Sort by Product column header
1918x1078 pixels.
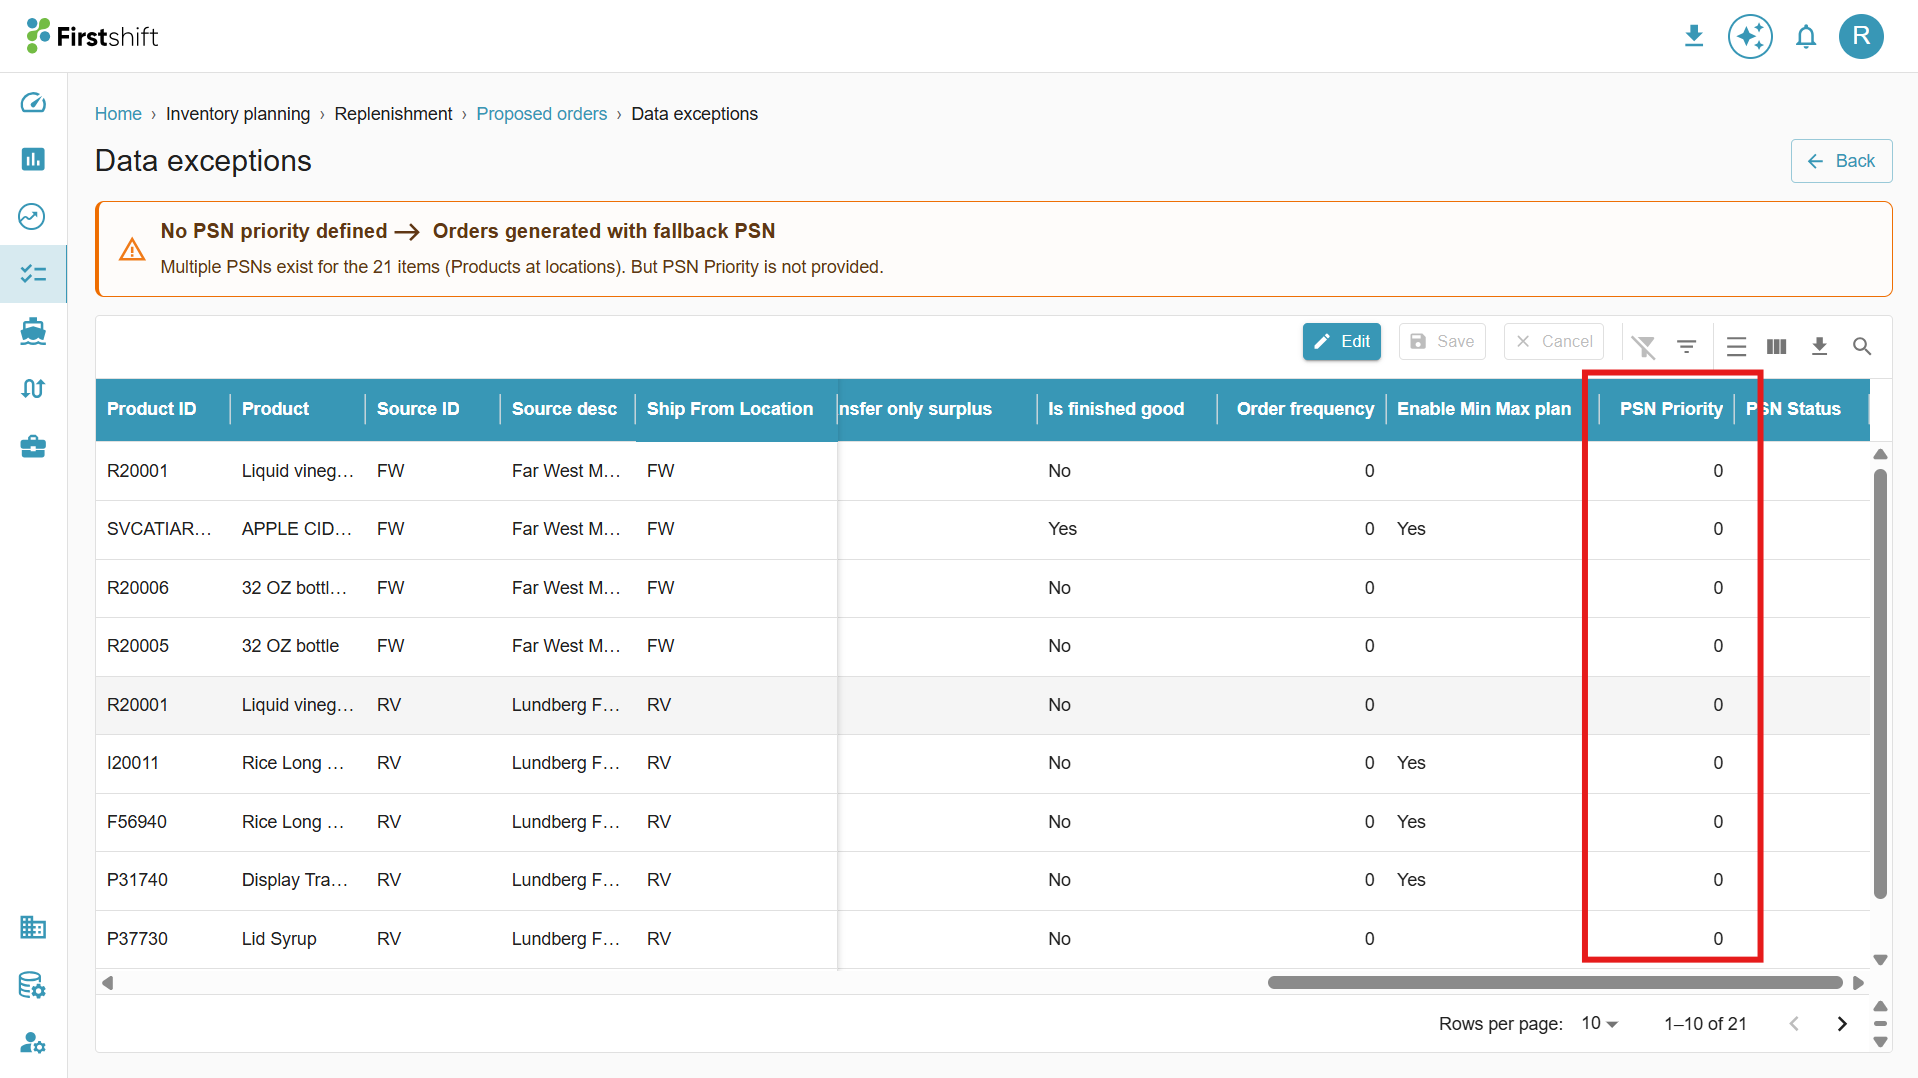275,409
